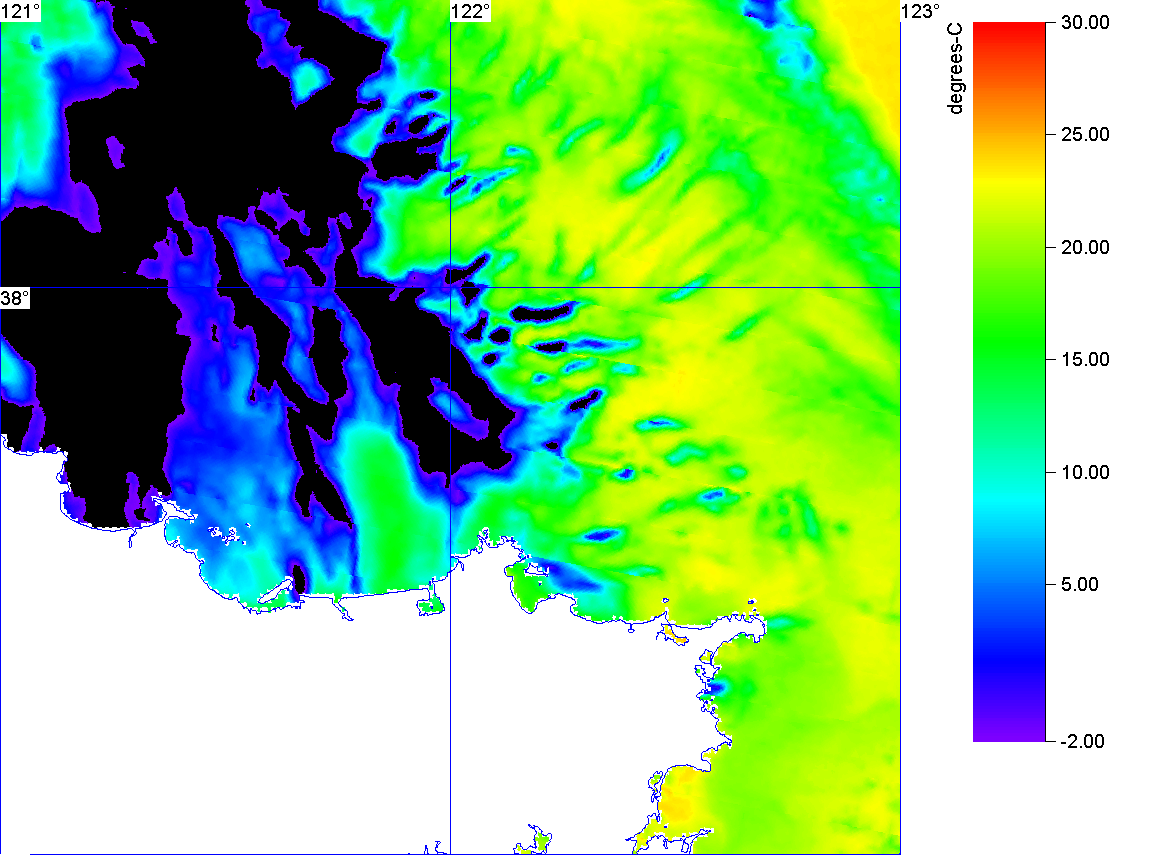Click the -2.00 colorbar value
Screen dimensions: 1166x855
[1082, 741]
